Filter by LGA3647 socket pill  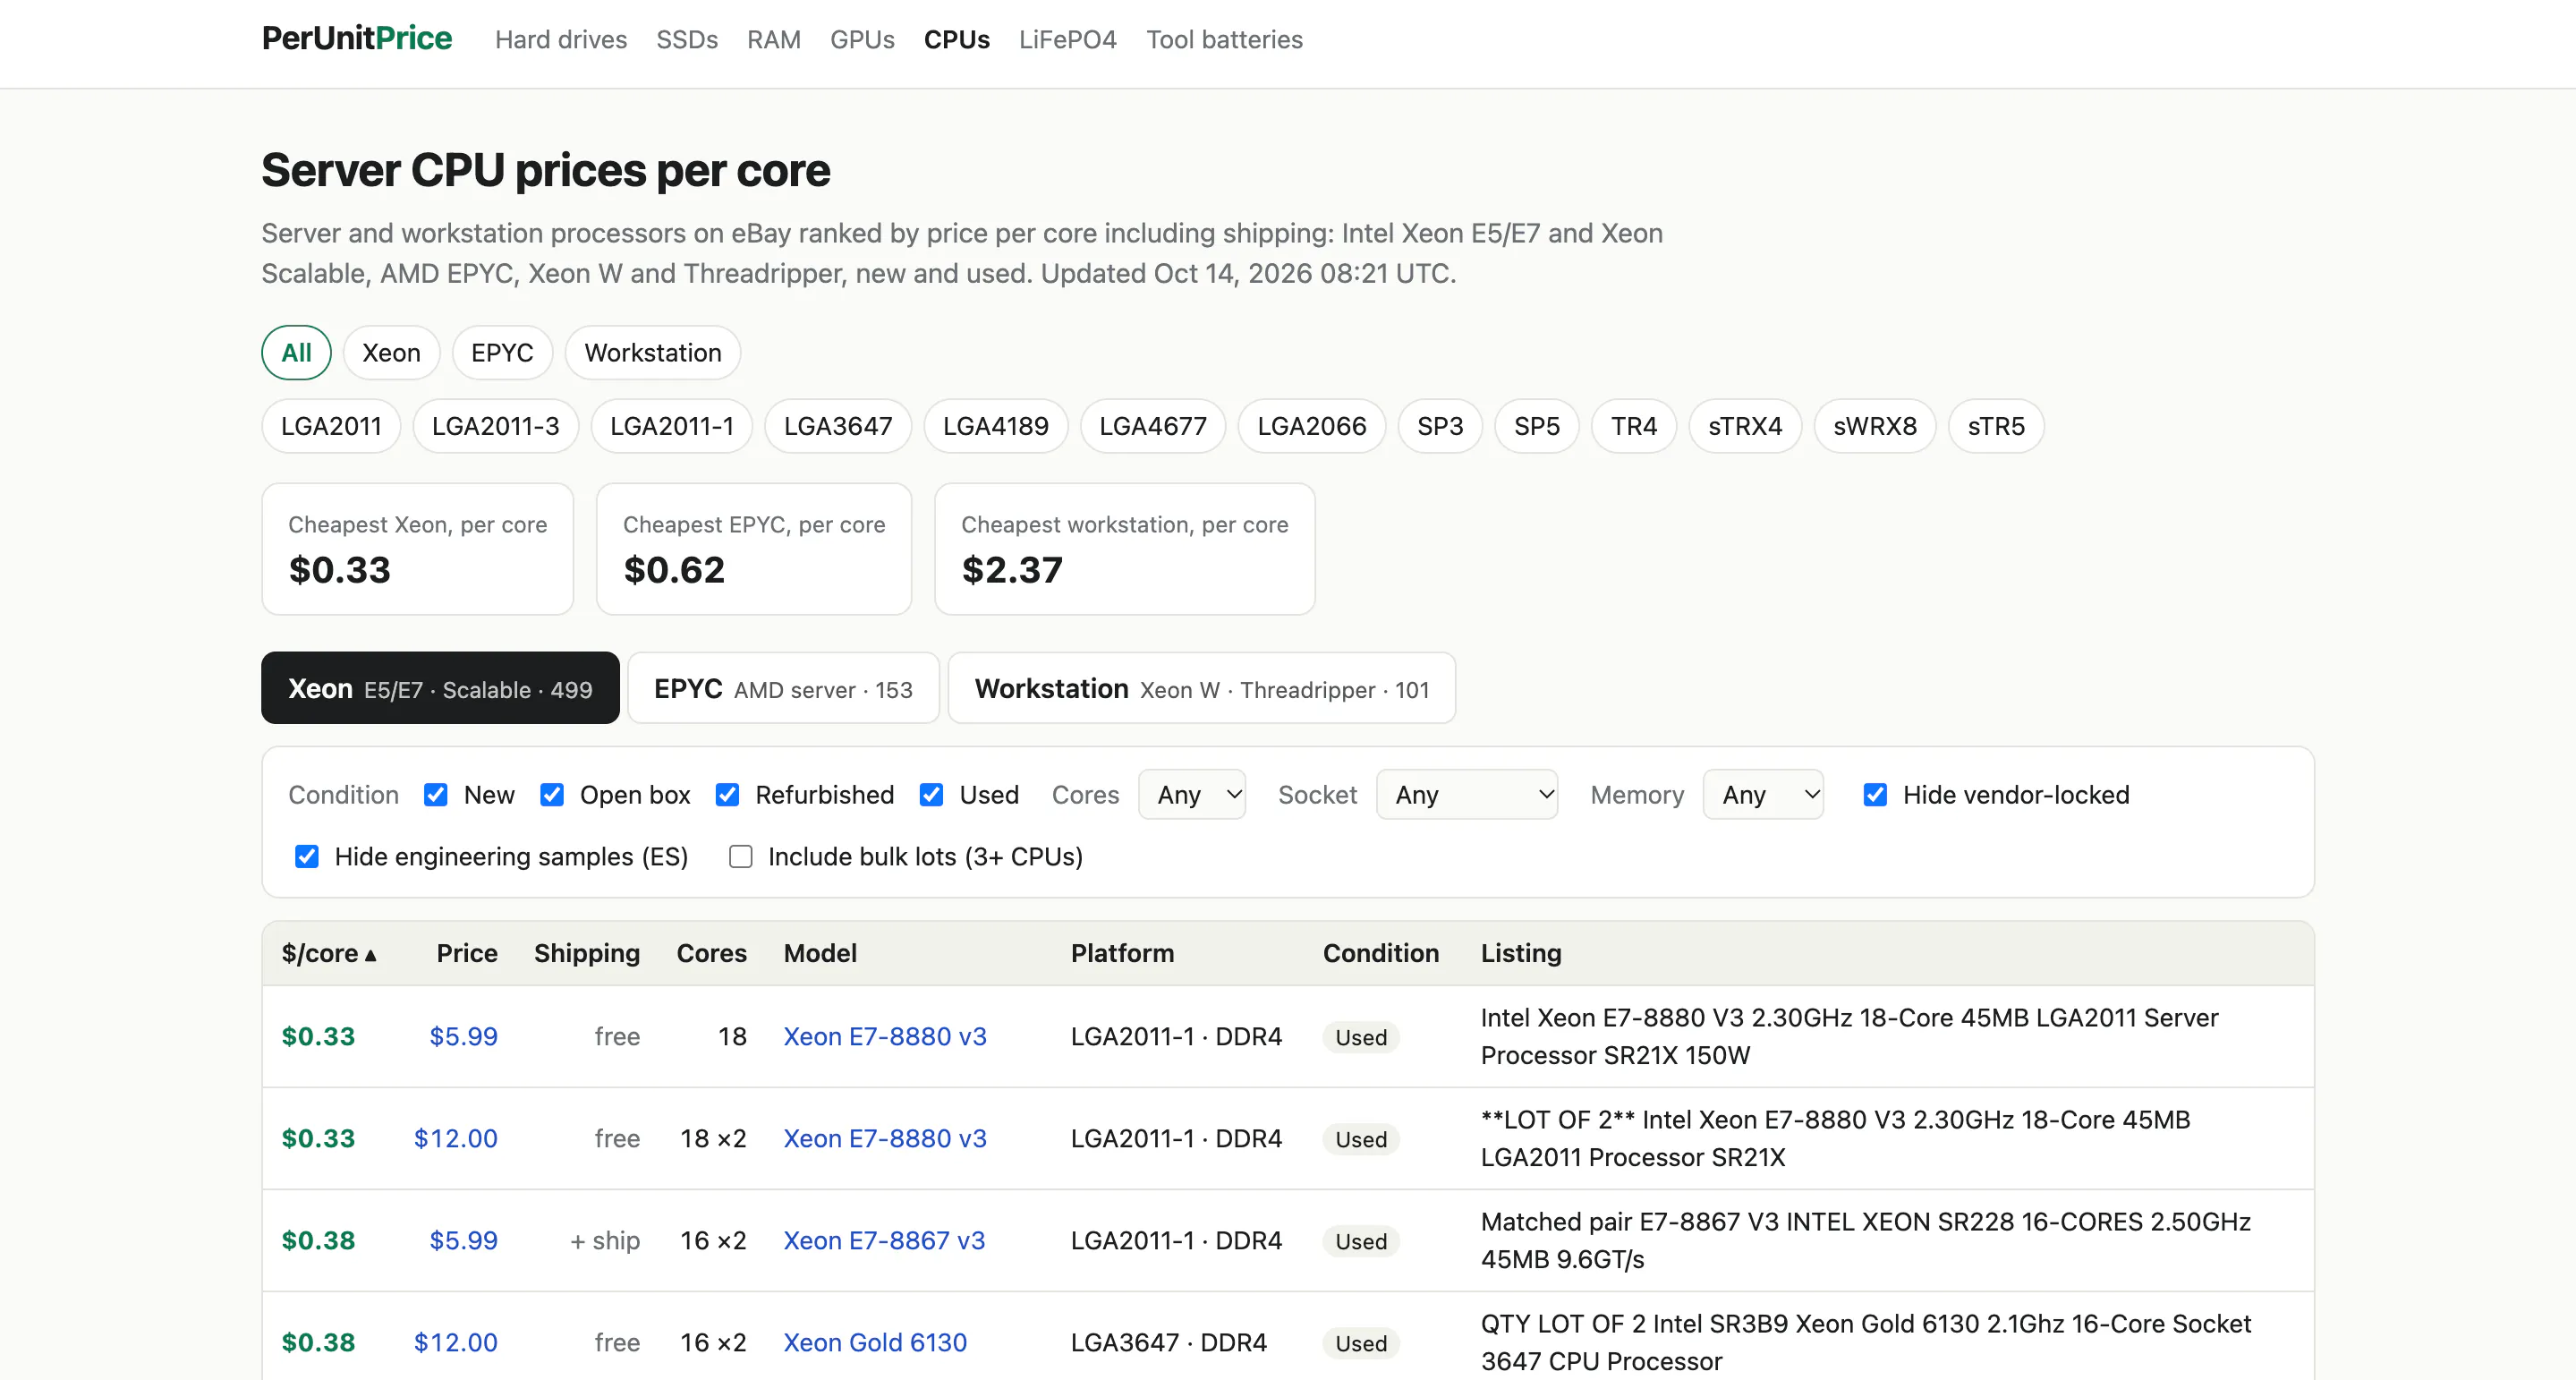838,426
